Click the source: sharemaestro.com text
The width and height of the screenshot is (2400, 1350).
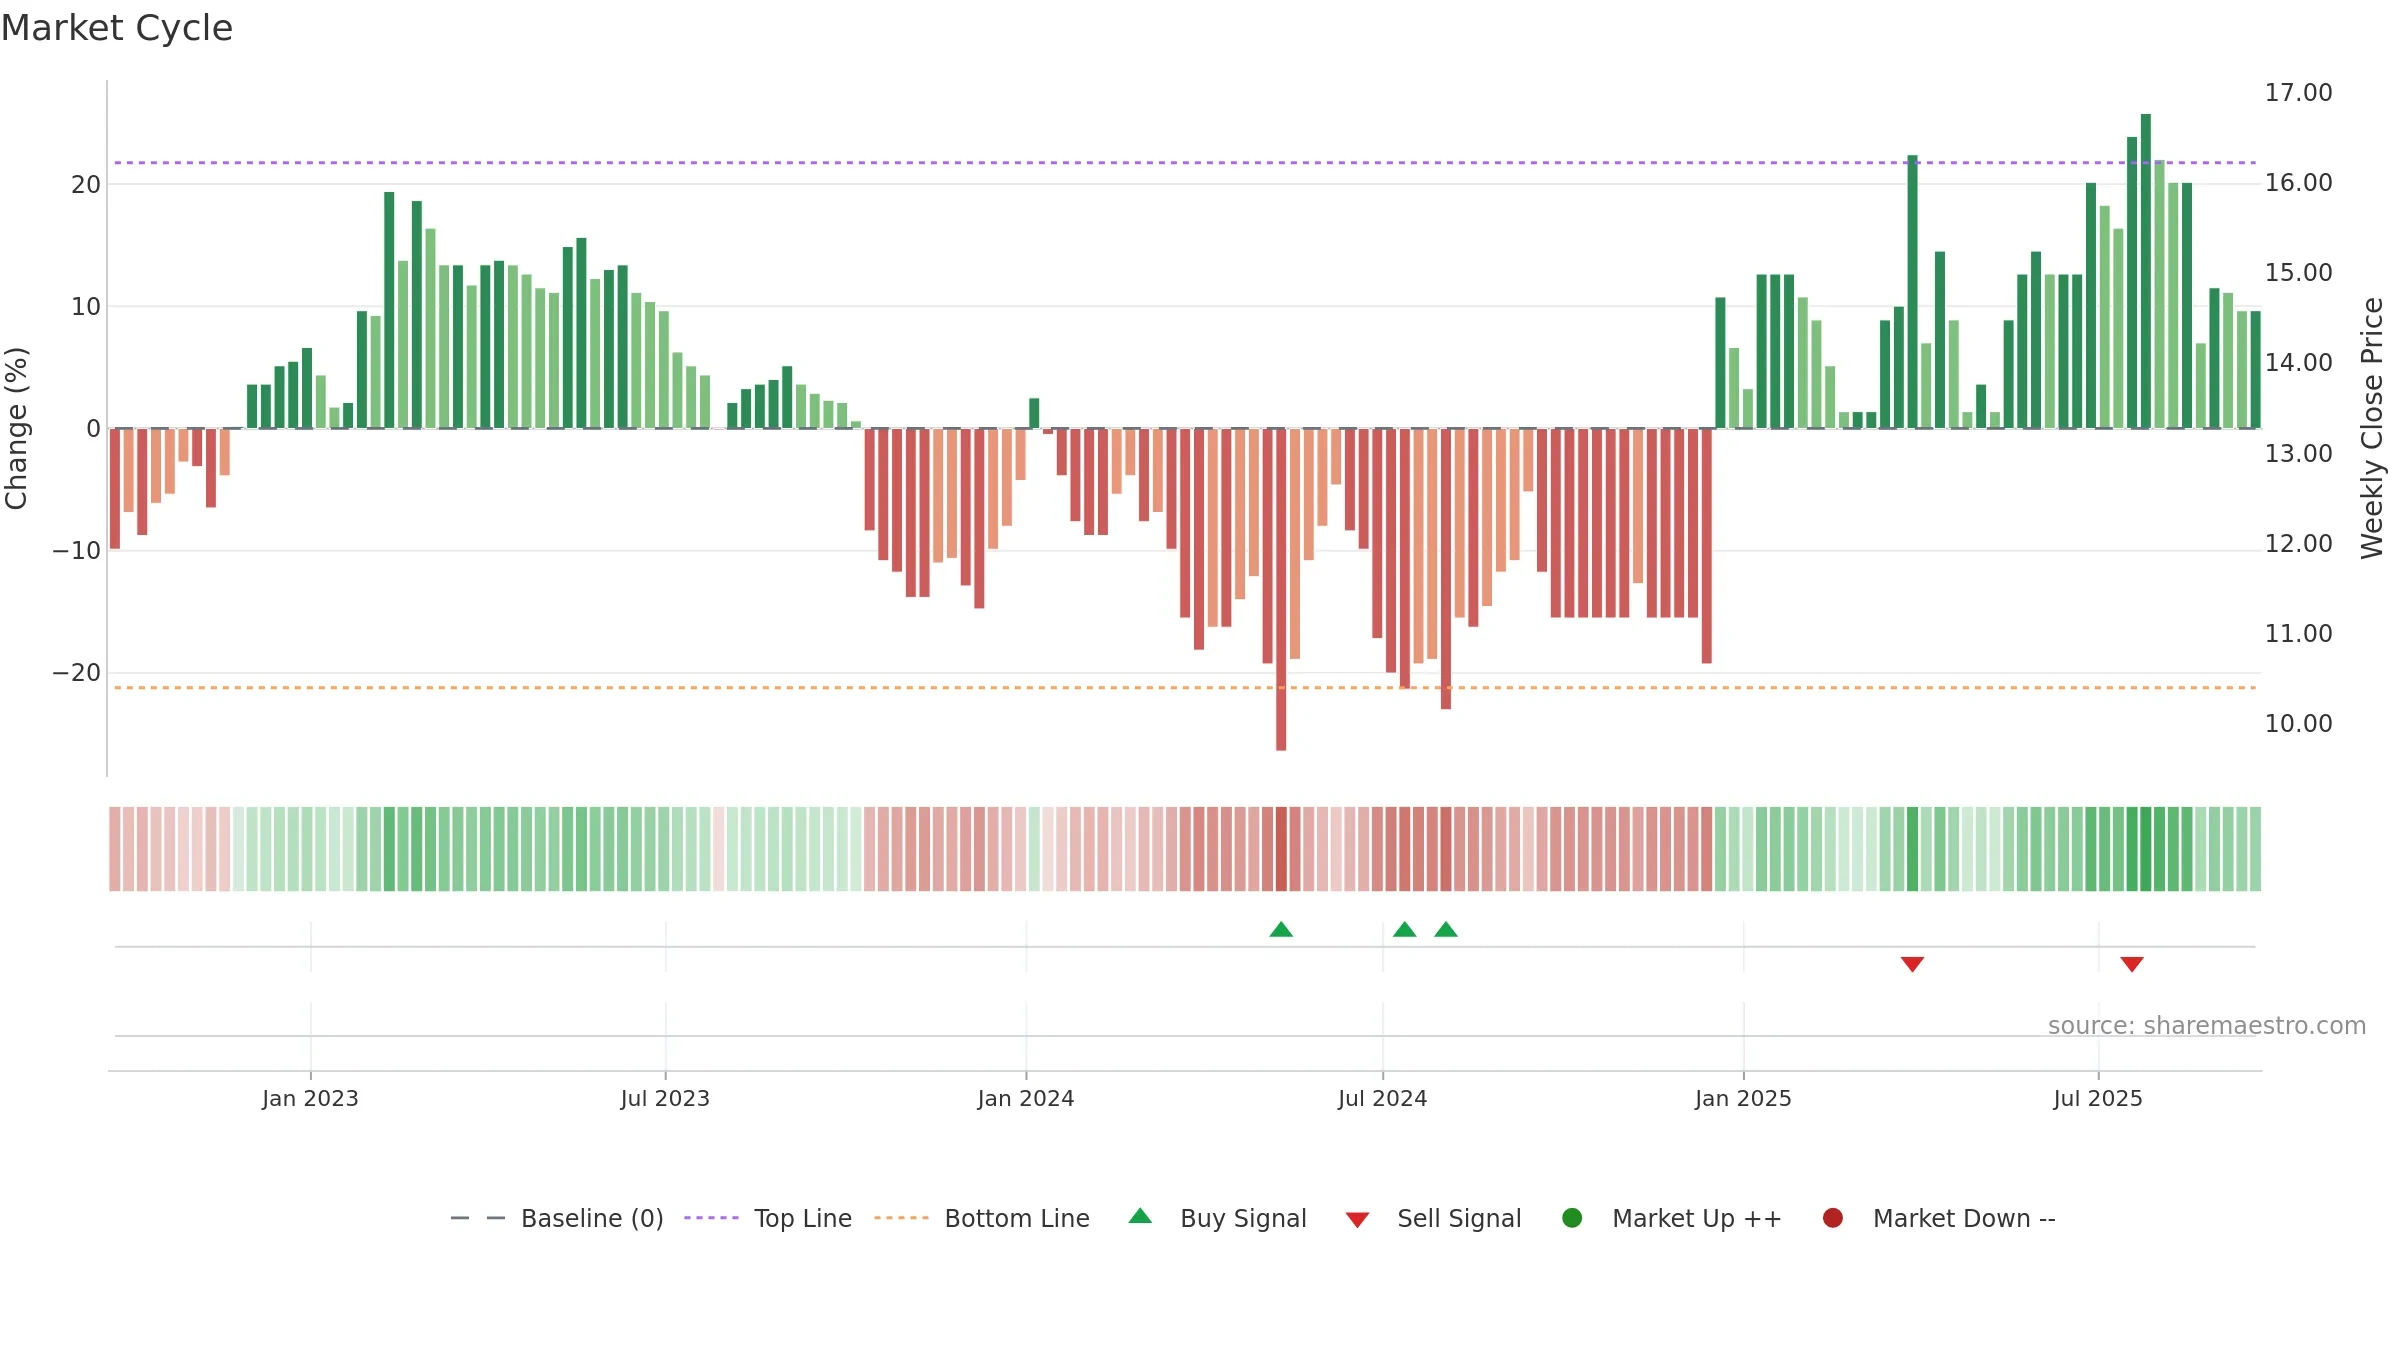[x=2207, y=1025]
